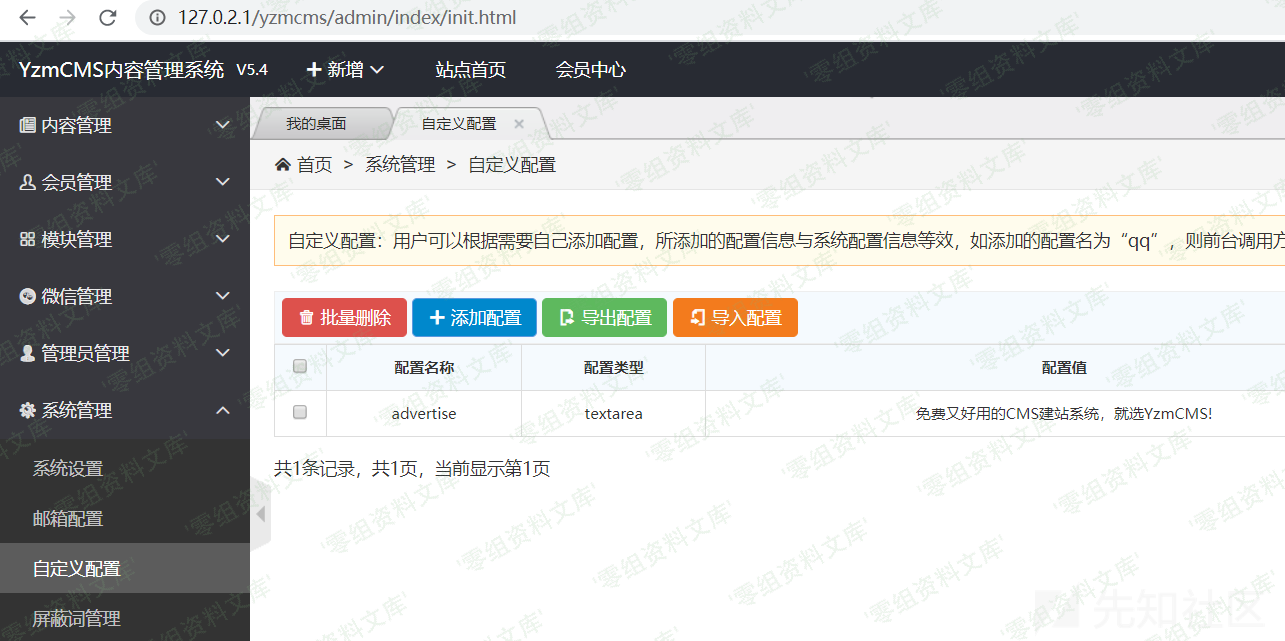Toggle the select-all checkbox in table header
The image size is (1285, 641).
[x=300, y=367]
